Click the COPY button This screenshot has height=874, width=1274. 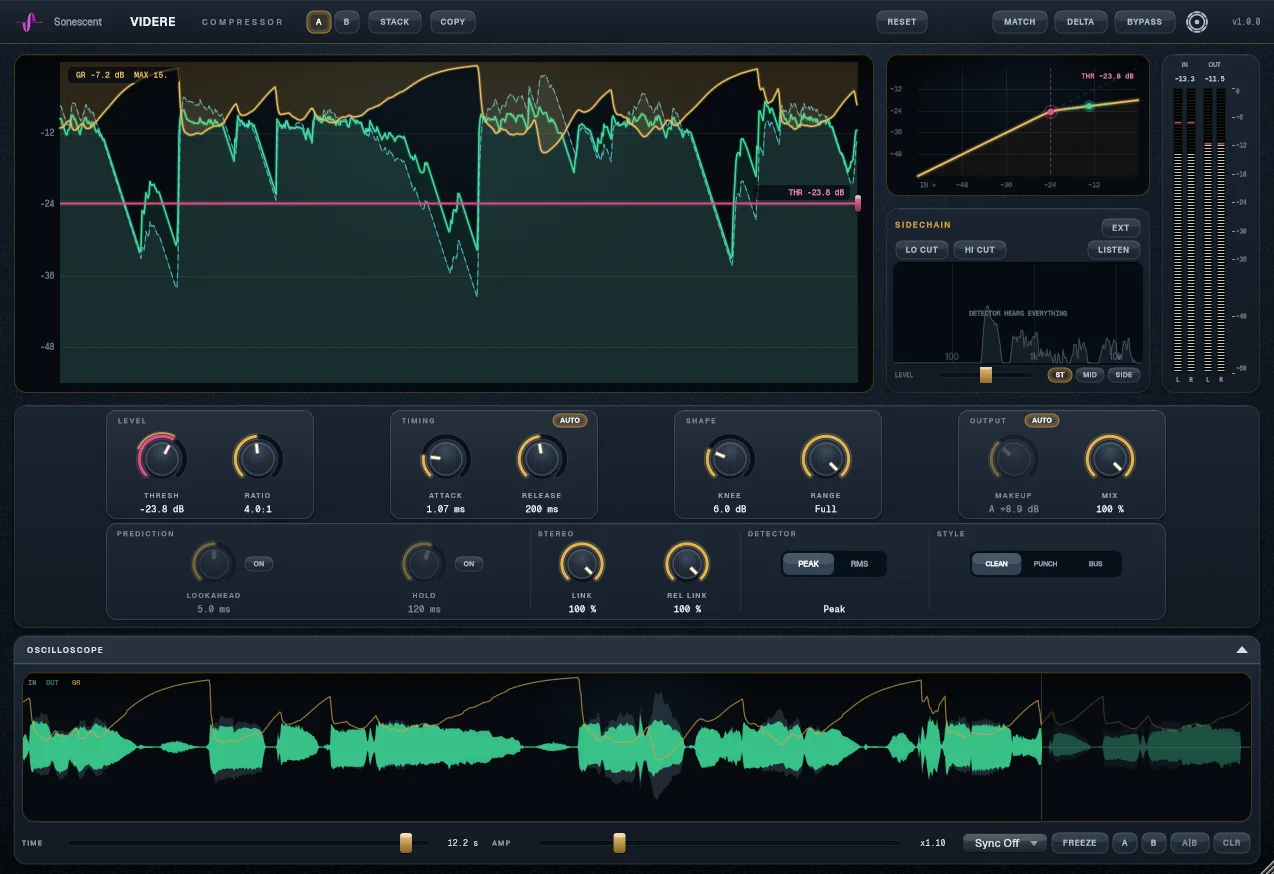click(x=453, y=22)
